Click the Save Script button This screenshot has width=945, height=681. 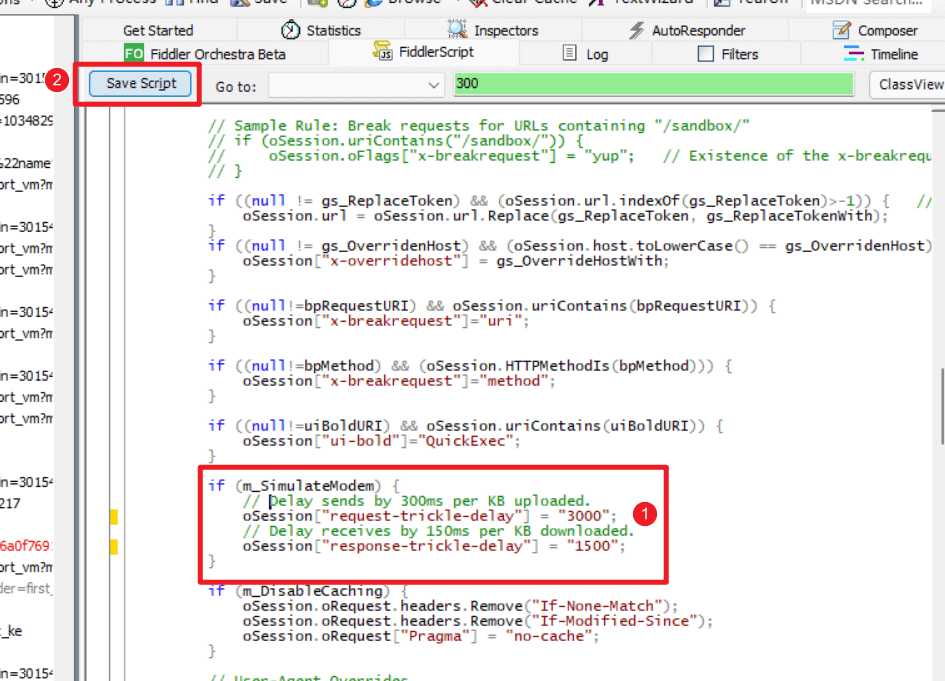[x=140, y=83]
